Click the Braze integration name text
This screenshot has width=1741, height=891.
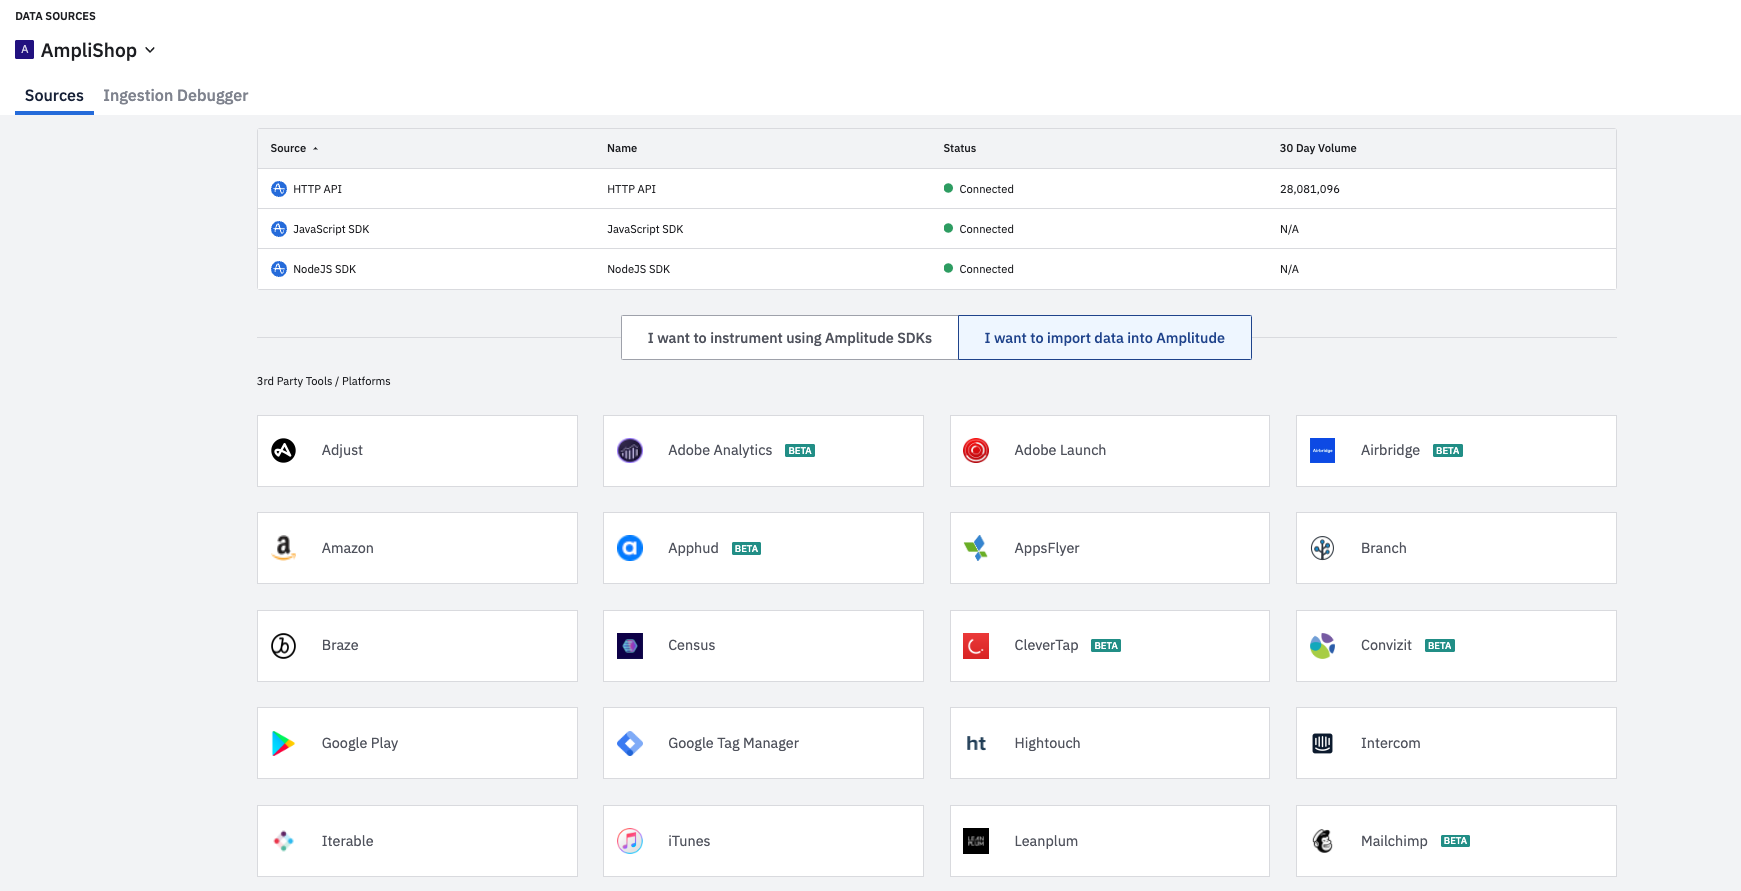pos(340,646)
